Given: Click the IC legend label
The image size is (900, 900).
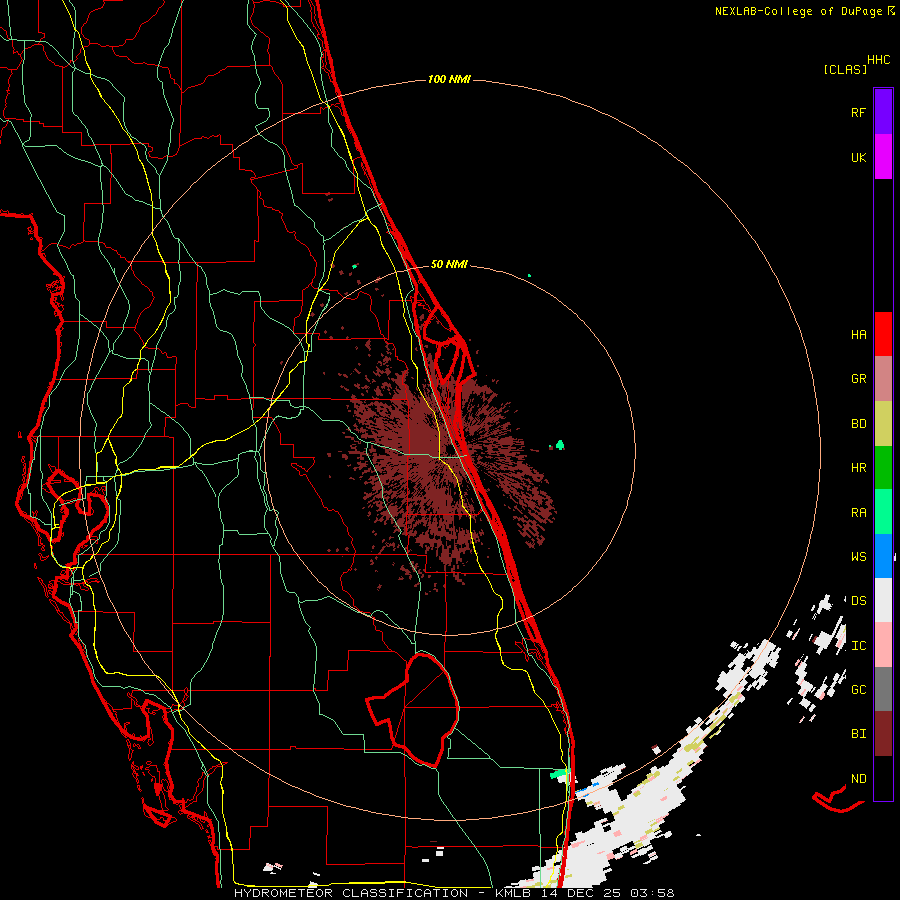Looking at the screenshot, I should click(858, 646).
